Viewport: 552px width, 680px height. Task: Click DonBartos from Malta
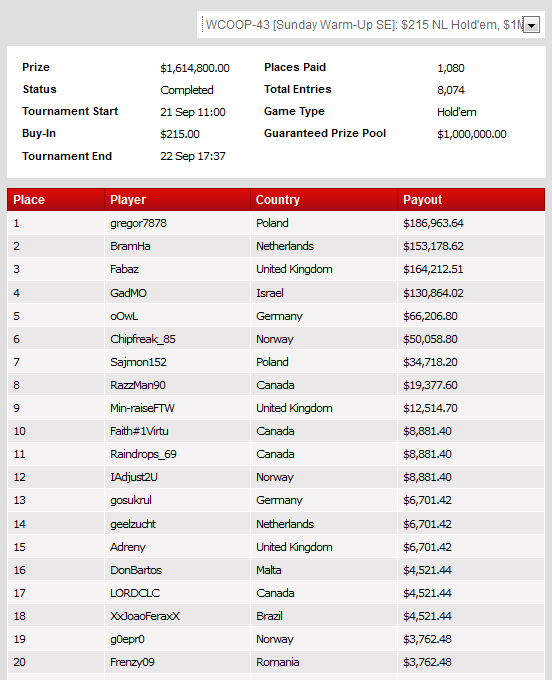[136, 570]
